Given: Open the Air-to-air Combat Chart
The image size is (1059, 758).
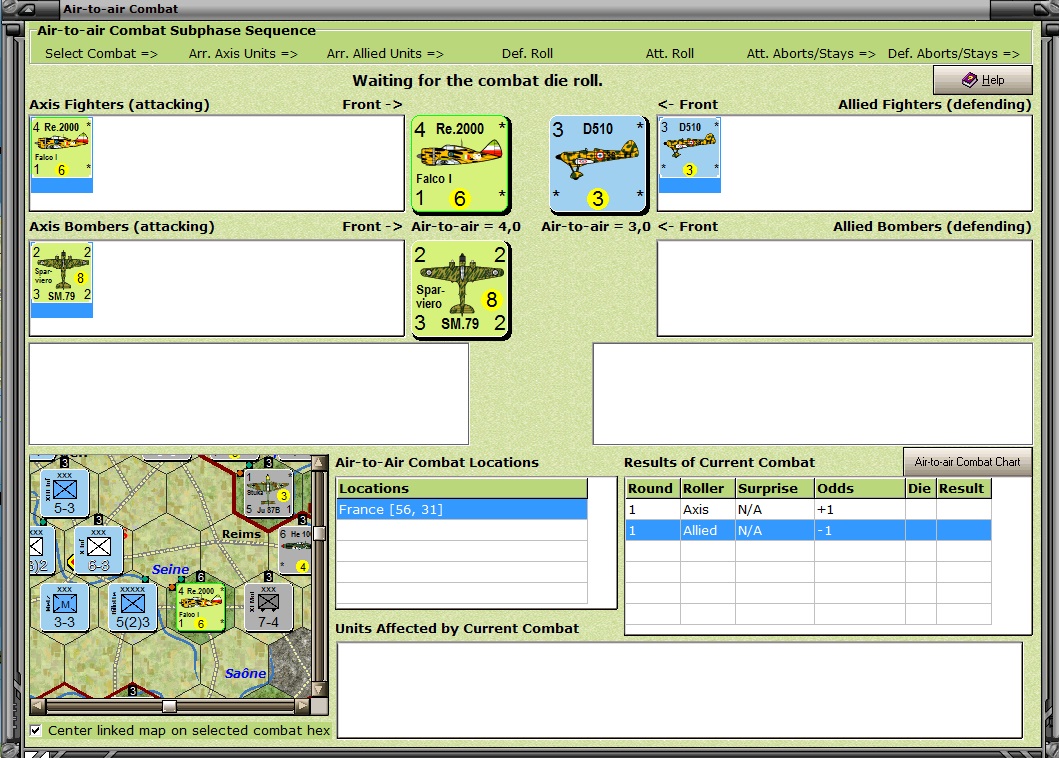Looking at the screenshot, I should pos(967,462).
